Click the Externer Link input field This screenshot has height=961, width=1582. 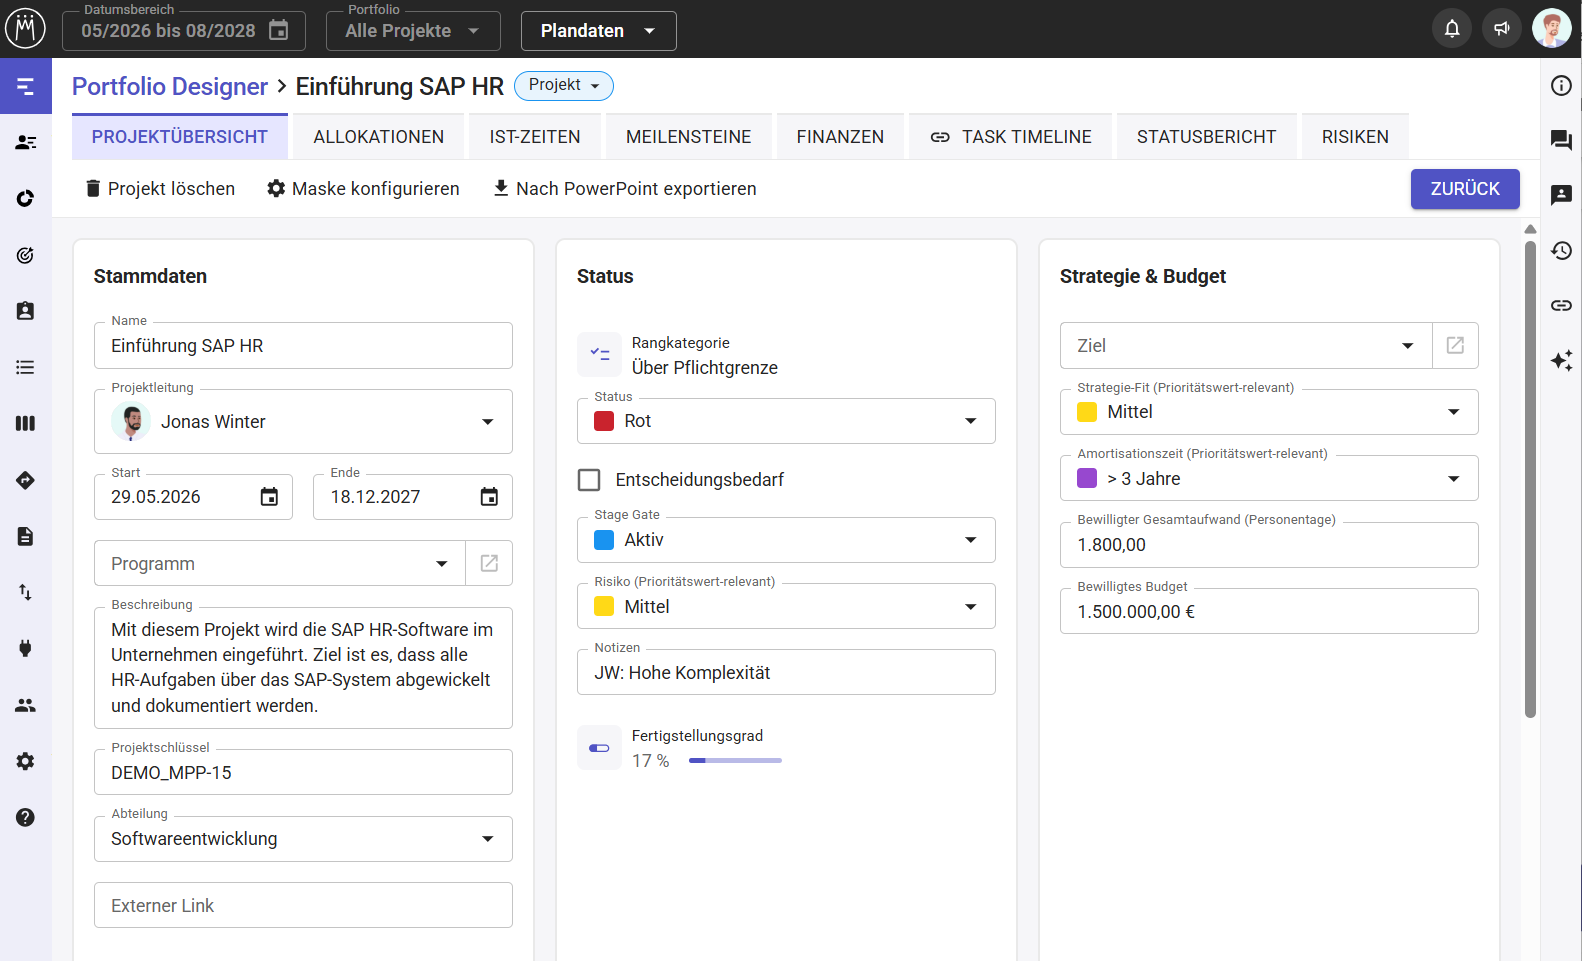(303, 905)
